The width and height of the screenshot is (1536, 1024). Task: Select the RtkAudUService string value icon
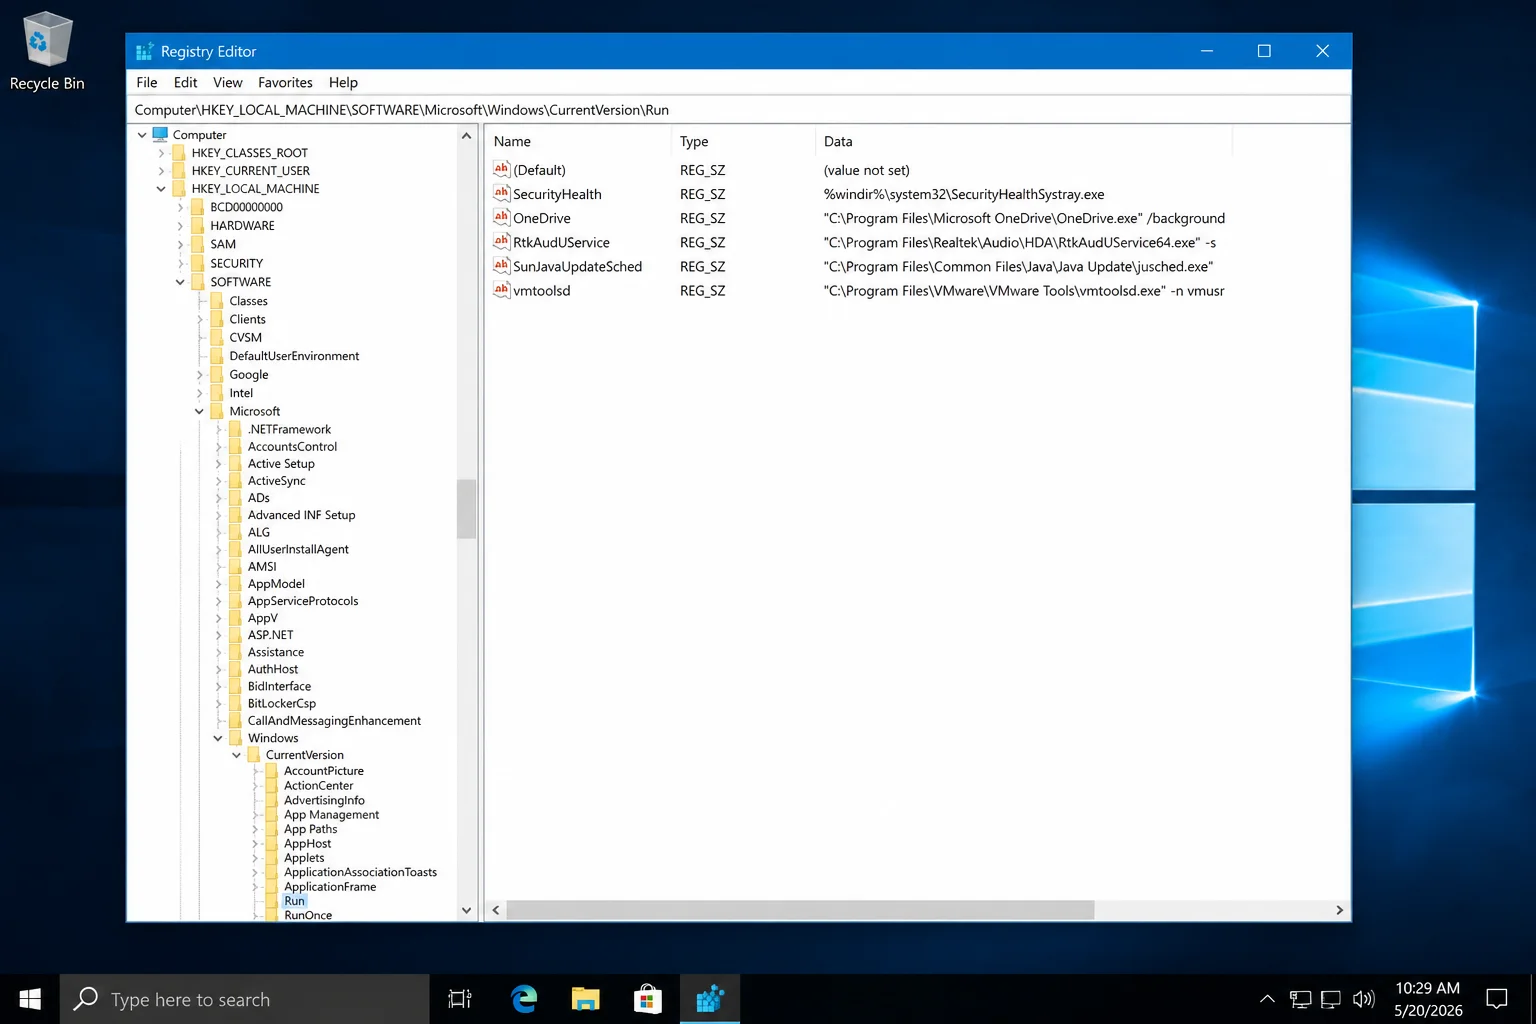coord(502,242)
